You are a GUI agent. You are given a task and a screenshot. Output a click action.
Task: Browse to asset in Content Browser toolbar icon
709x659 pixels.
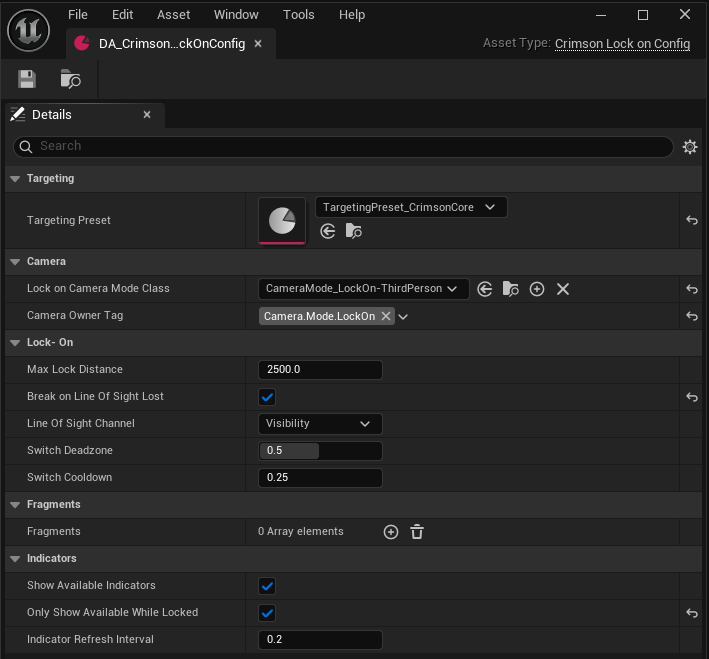coord(71,79)
